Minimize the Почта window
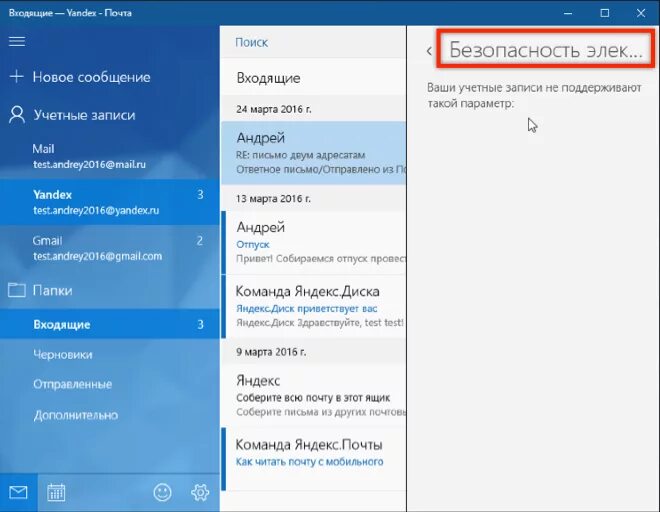The image size is (660, 512). [x=568, y=13]
